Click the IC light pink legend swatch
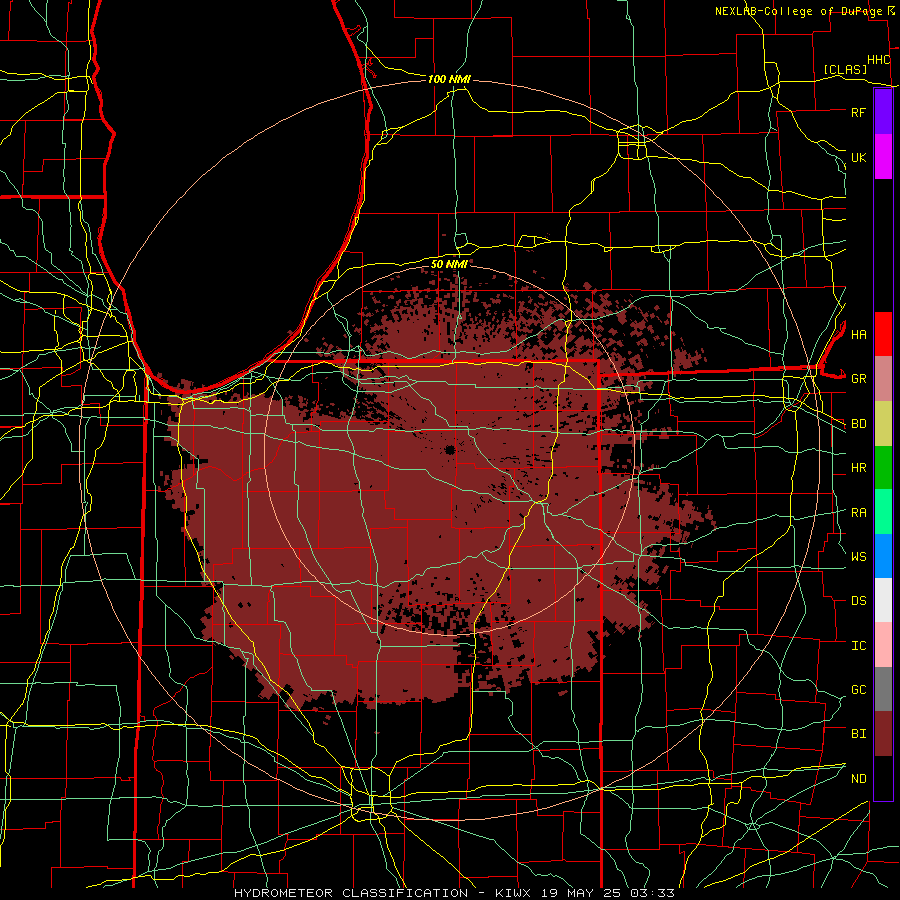Viewport: 900px width, 900px height. tap(883, 645)
